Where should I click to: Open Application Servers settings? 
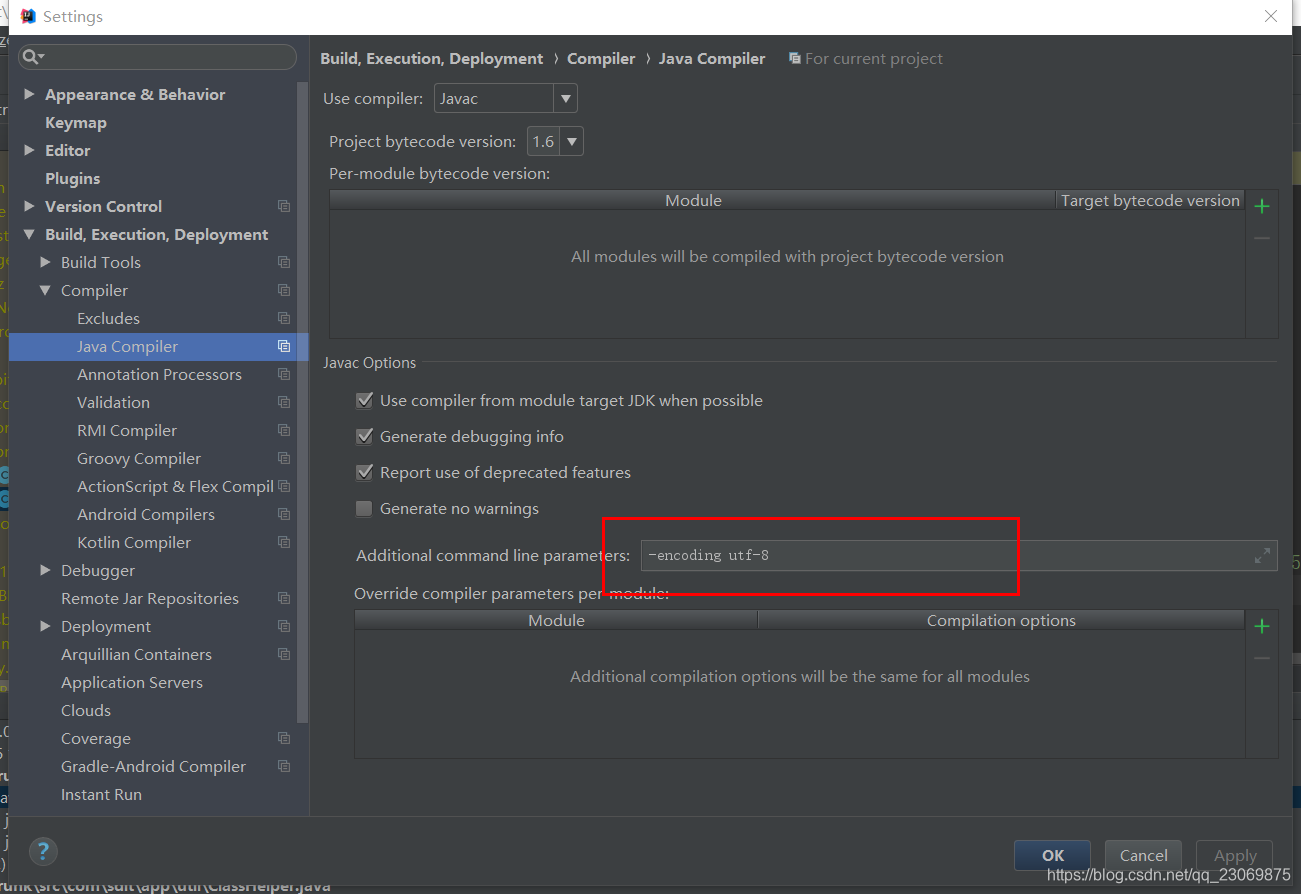pyautogui.click(x=132, y=682)
